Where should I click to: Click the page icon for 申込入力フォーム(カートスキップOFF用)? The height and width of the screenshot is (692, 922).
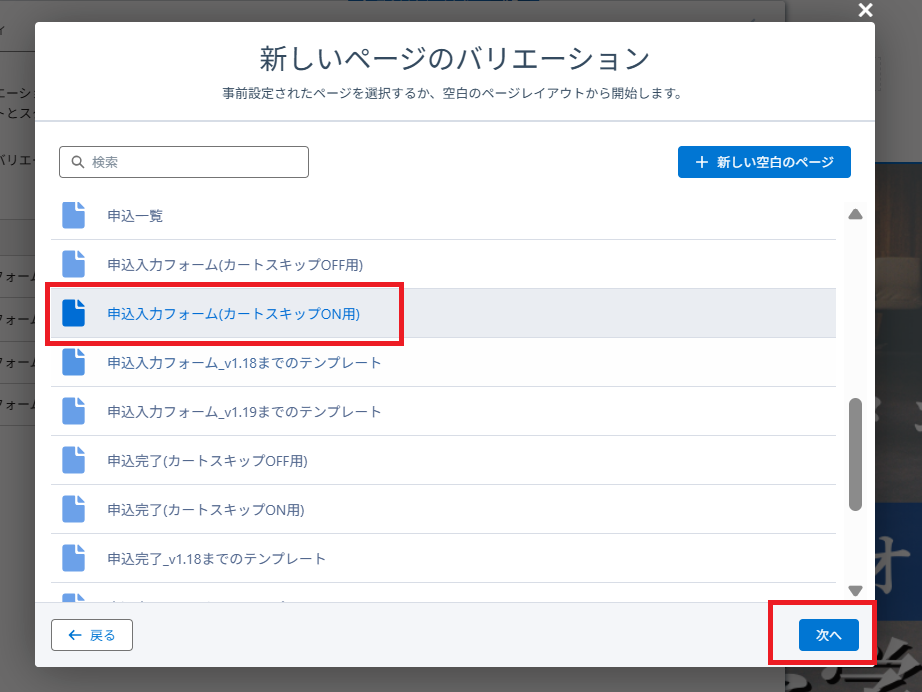pos(74,264)
